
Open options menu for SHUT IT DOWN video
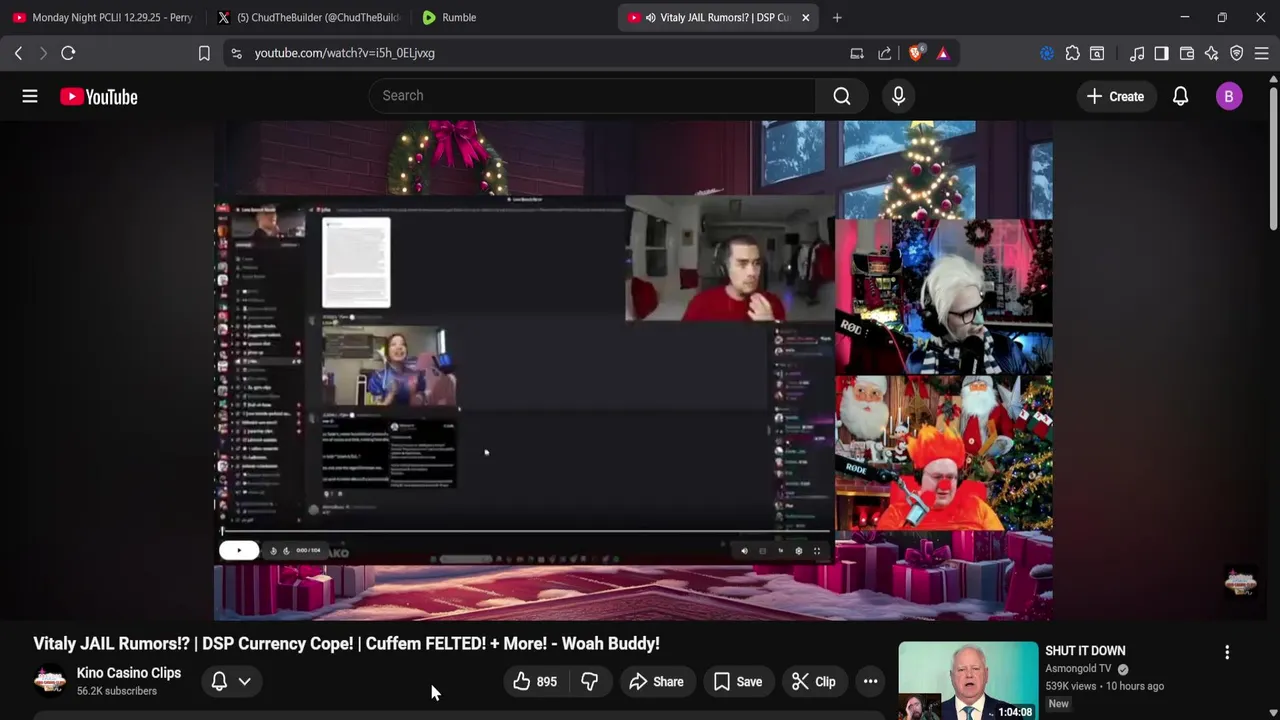[1227, 652]
